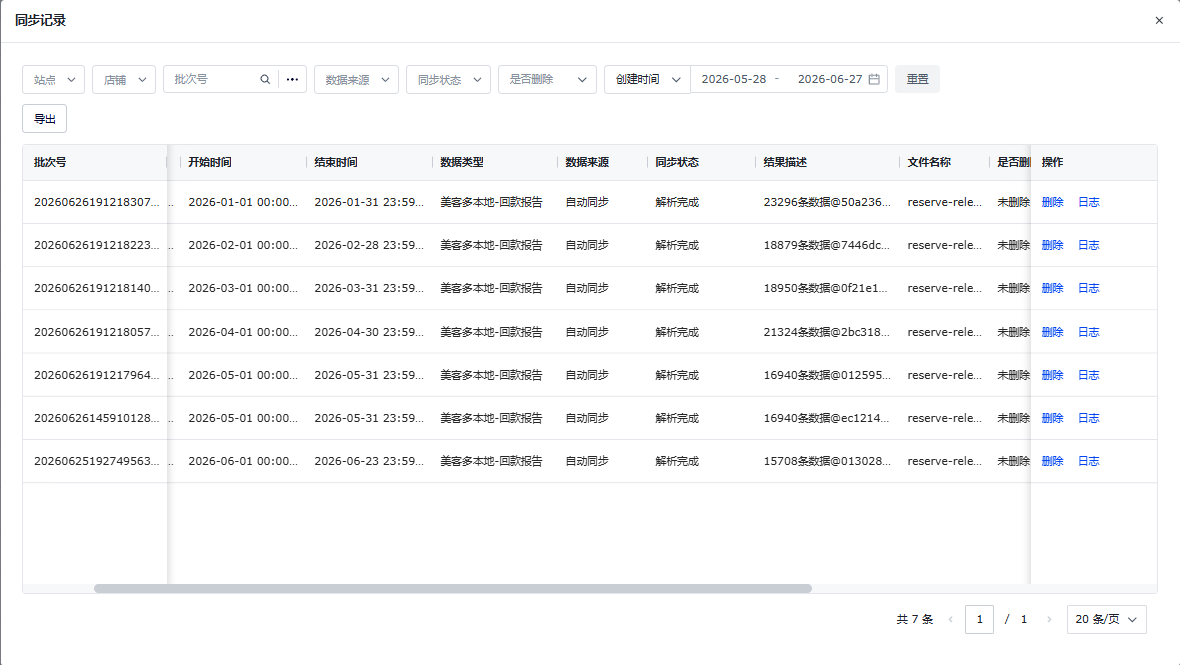Change the 创建时间 date type dropdown
The width and height of the screenshot is (1180, 665).
[x=647, y=79]
